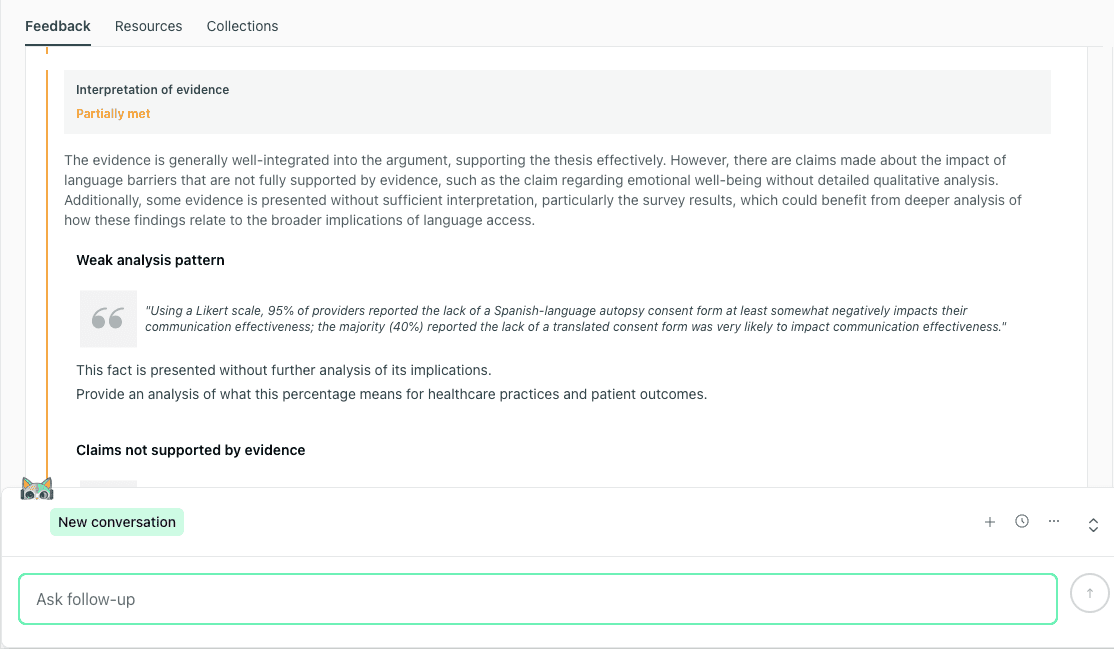Click the Interpretation of evidence heading

pyautogui.click(x=152, y=89)
